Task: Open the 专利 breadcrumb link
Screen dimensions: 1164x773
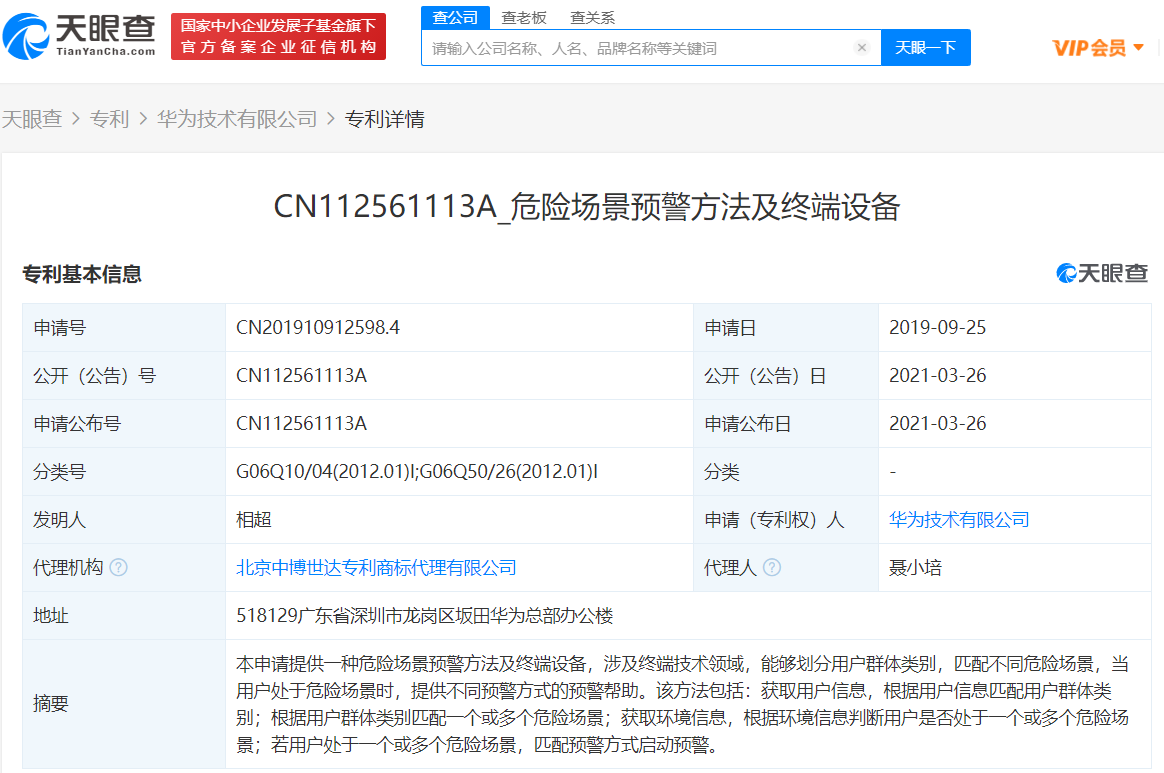Action: coord(109,119)
